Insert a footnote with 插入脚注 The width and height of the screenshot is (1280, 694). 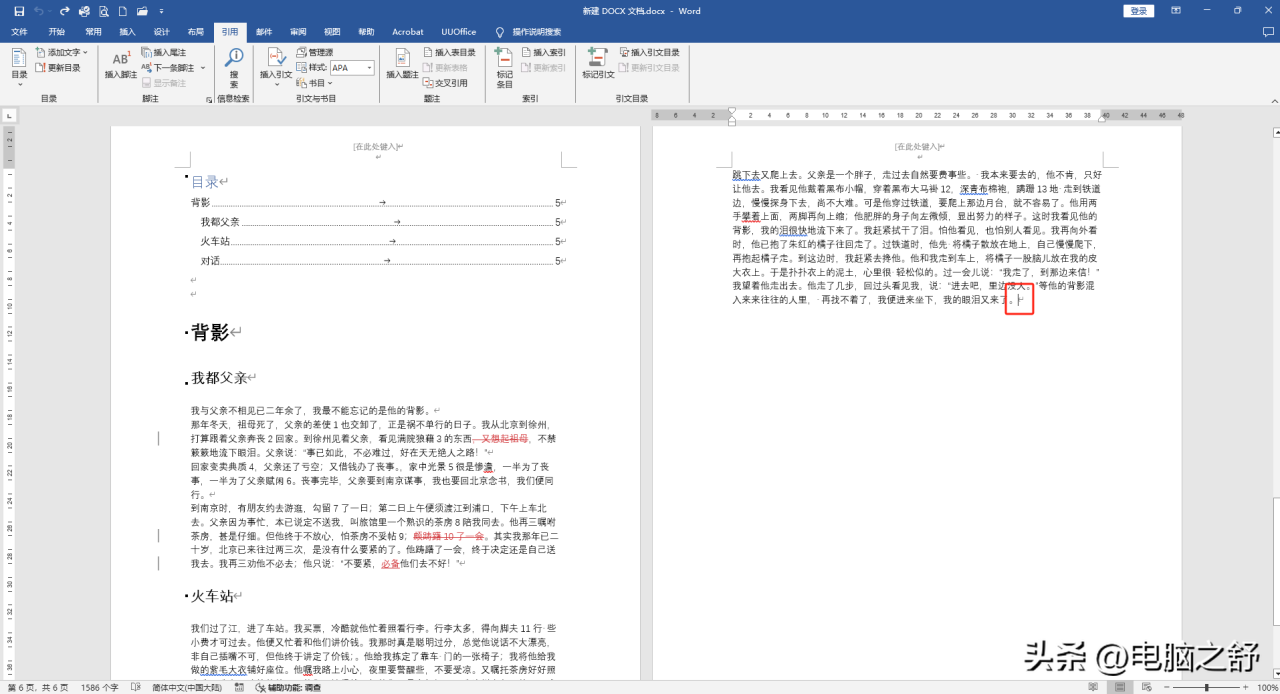tap(120, 66)
